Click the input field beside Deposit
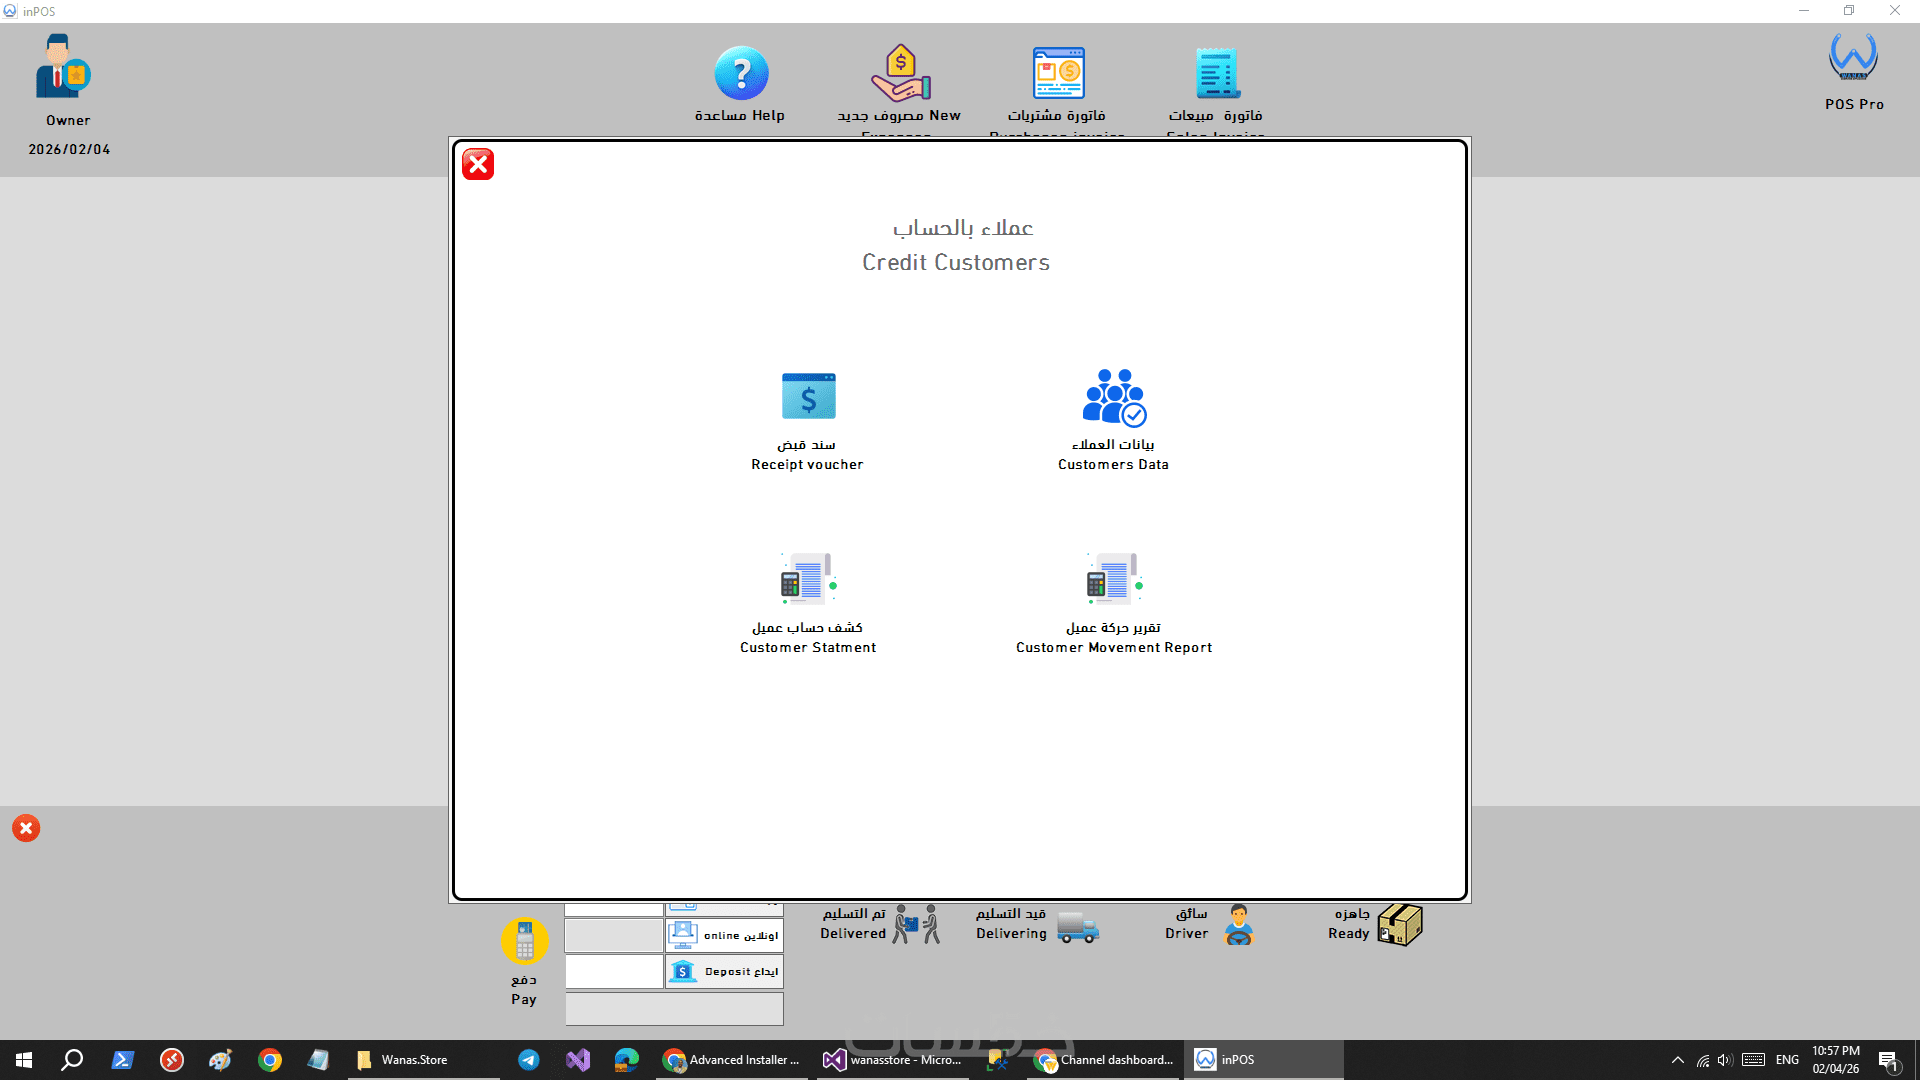Image resolution: width=1920 pixels, height=1080 pixels. (614, 971)
